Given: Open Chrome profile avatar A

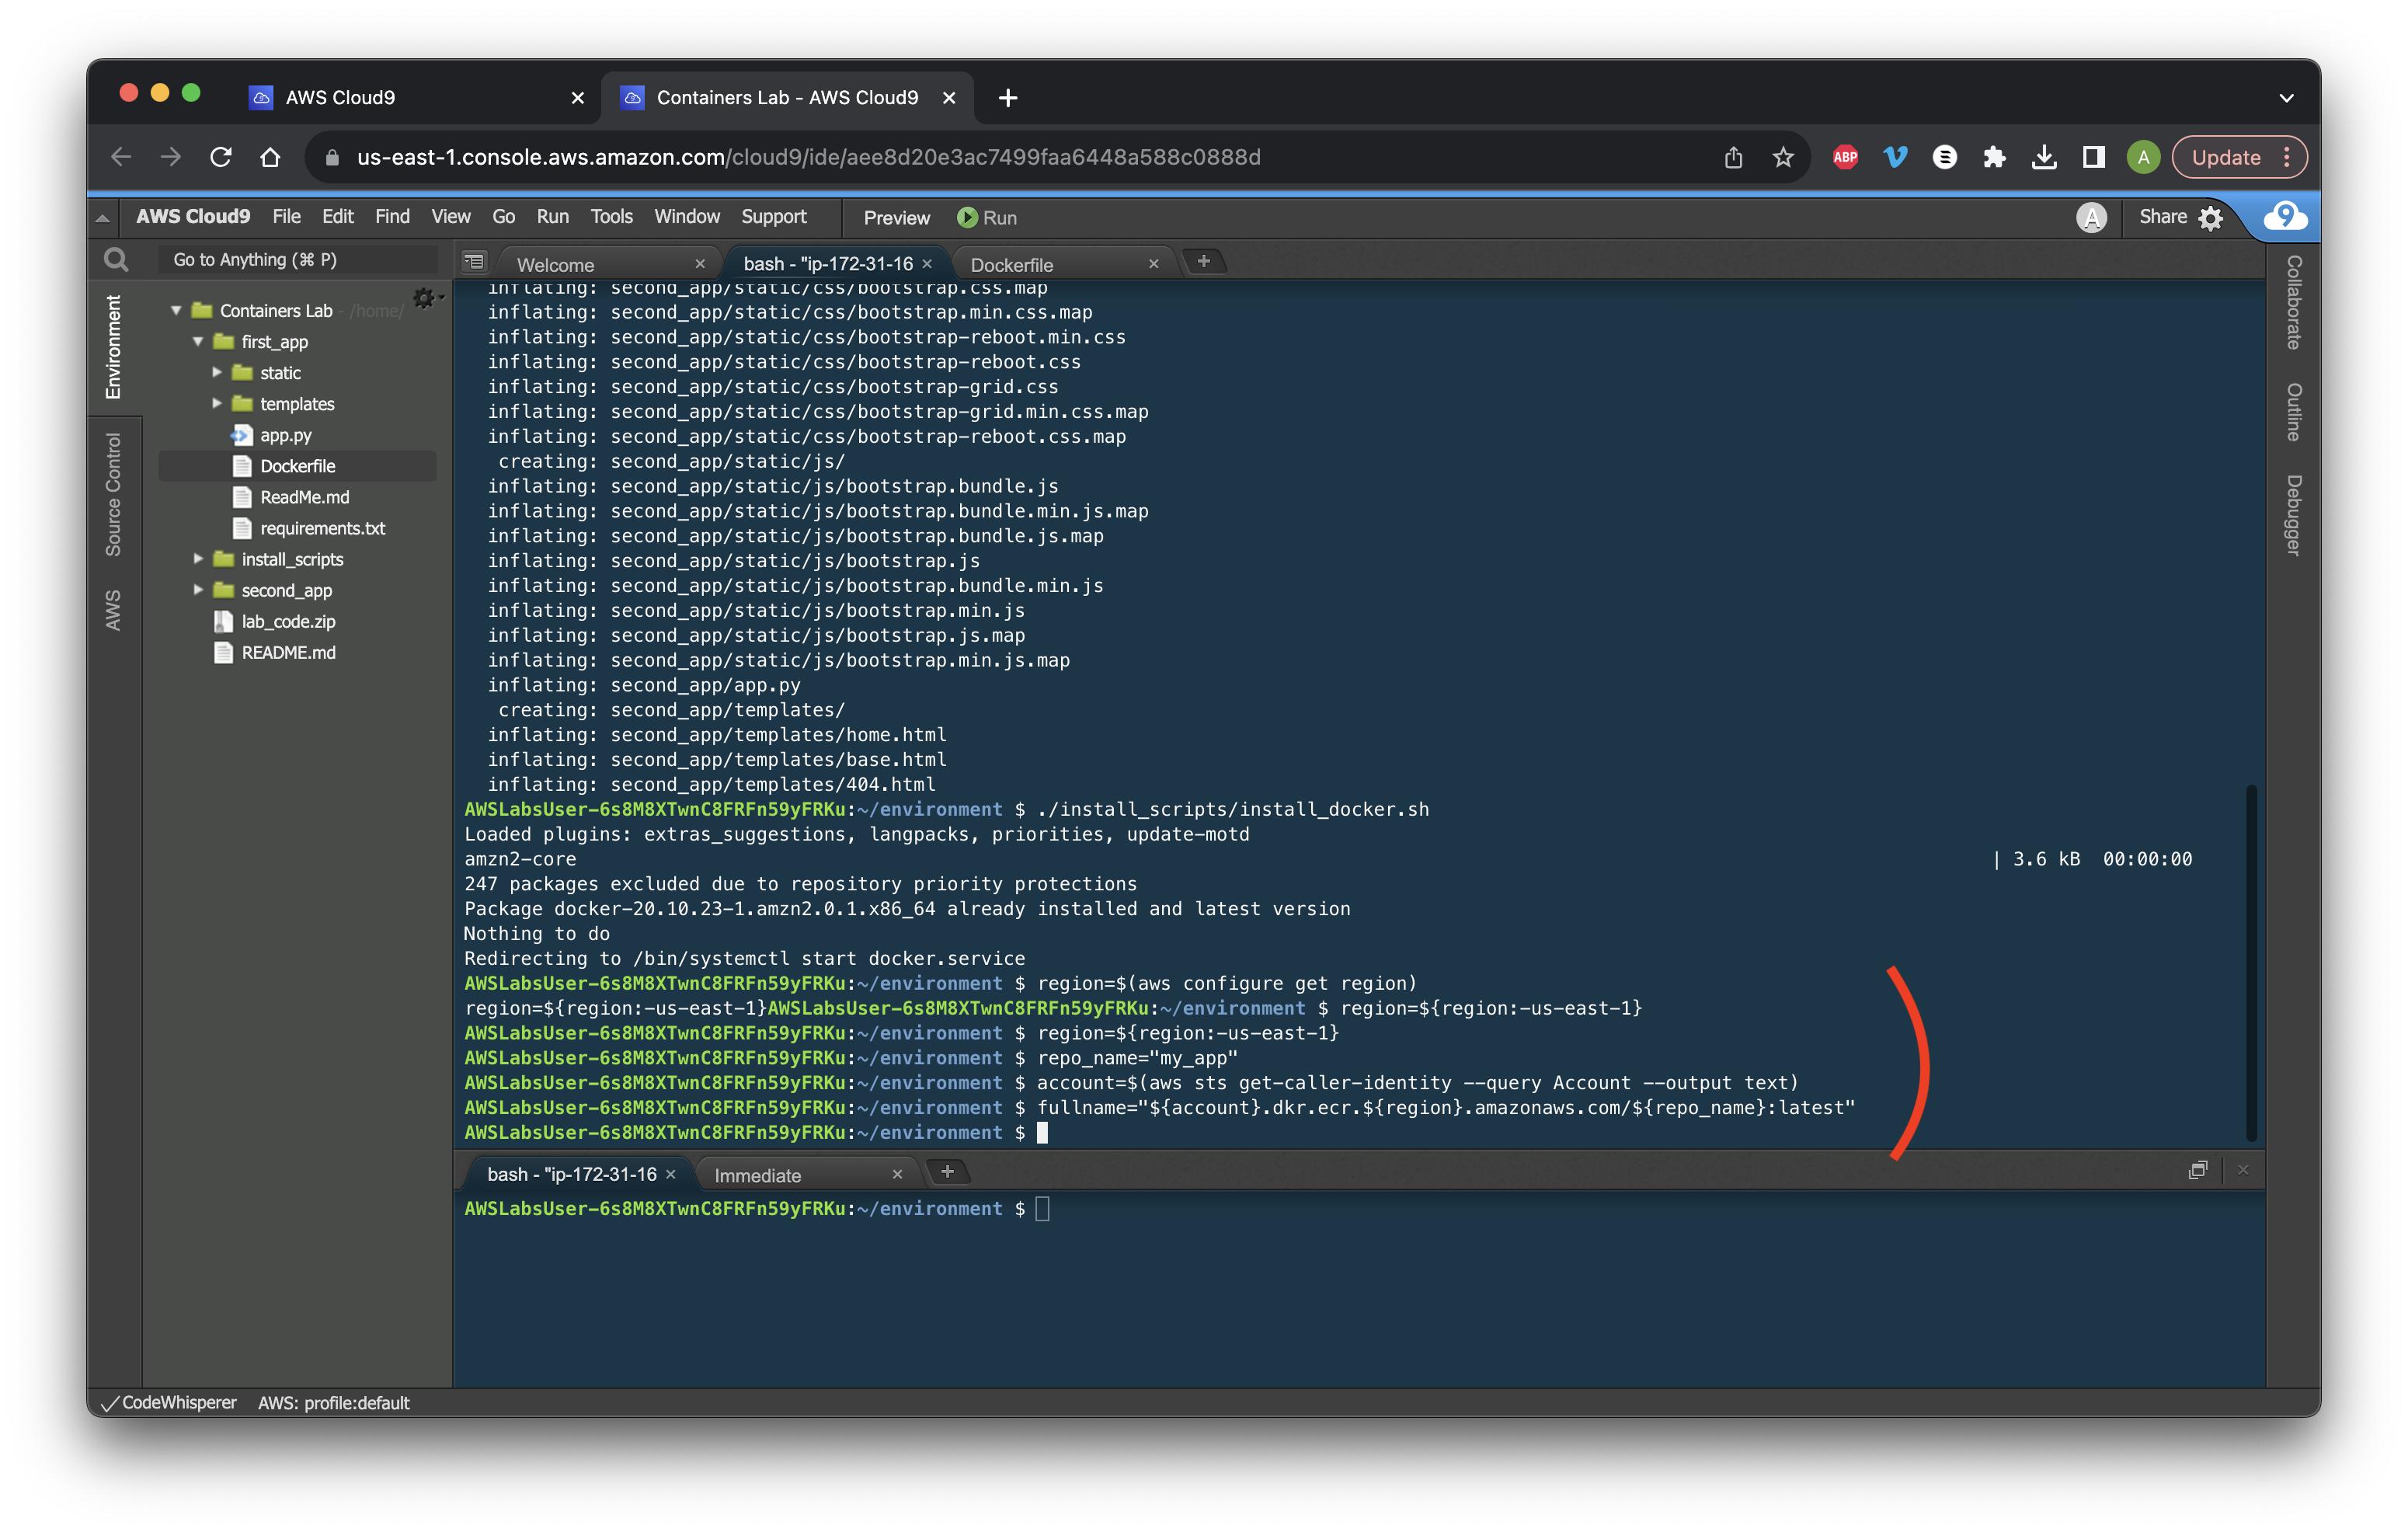Looking at the screenshot, I should pyautogui.click(x=2143, y=157).
